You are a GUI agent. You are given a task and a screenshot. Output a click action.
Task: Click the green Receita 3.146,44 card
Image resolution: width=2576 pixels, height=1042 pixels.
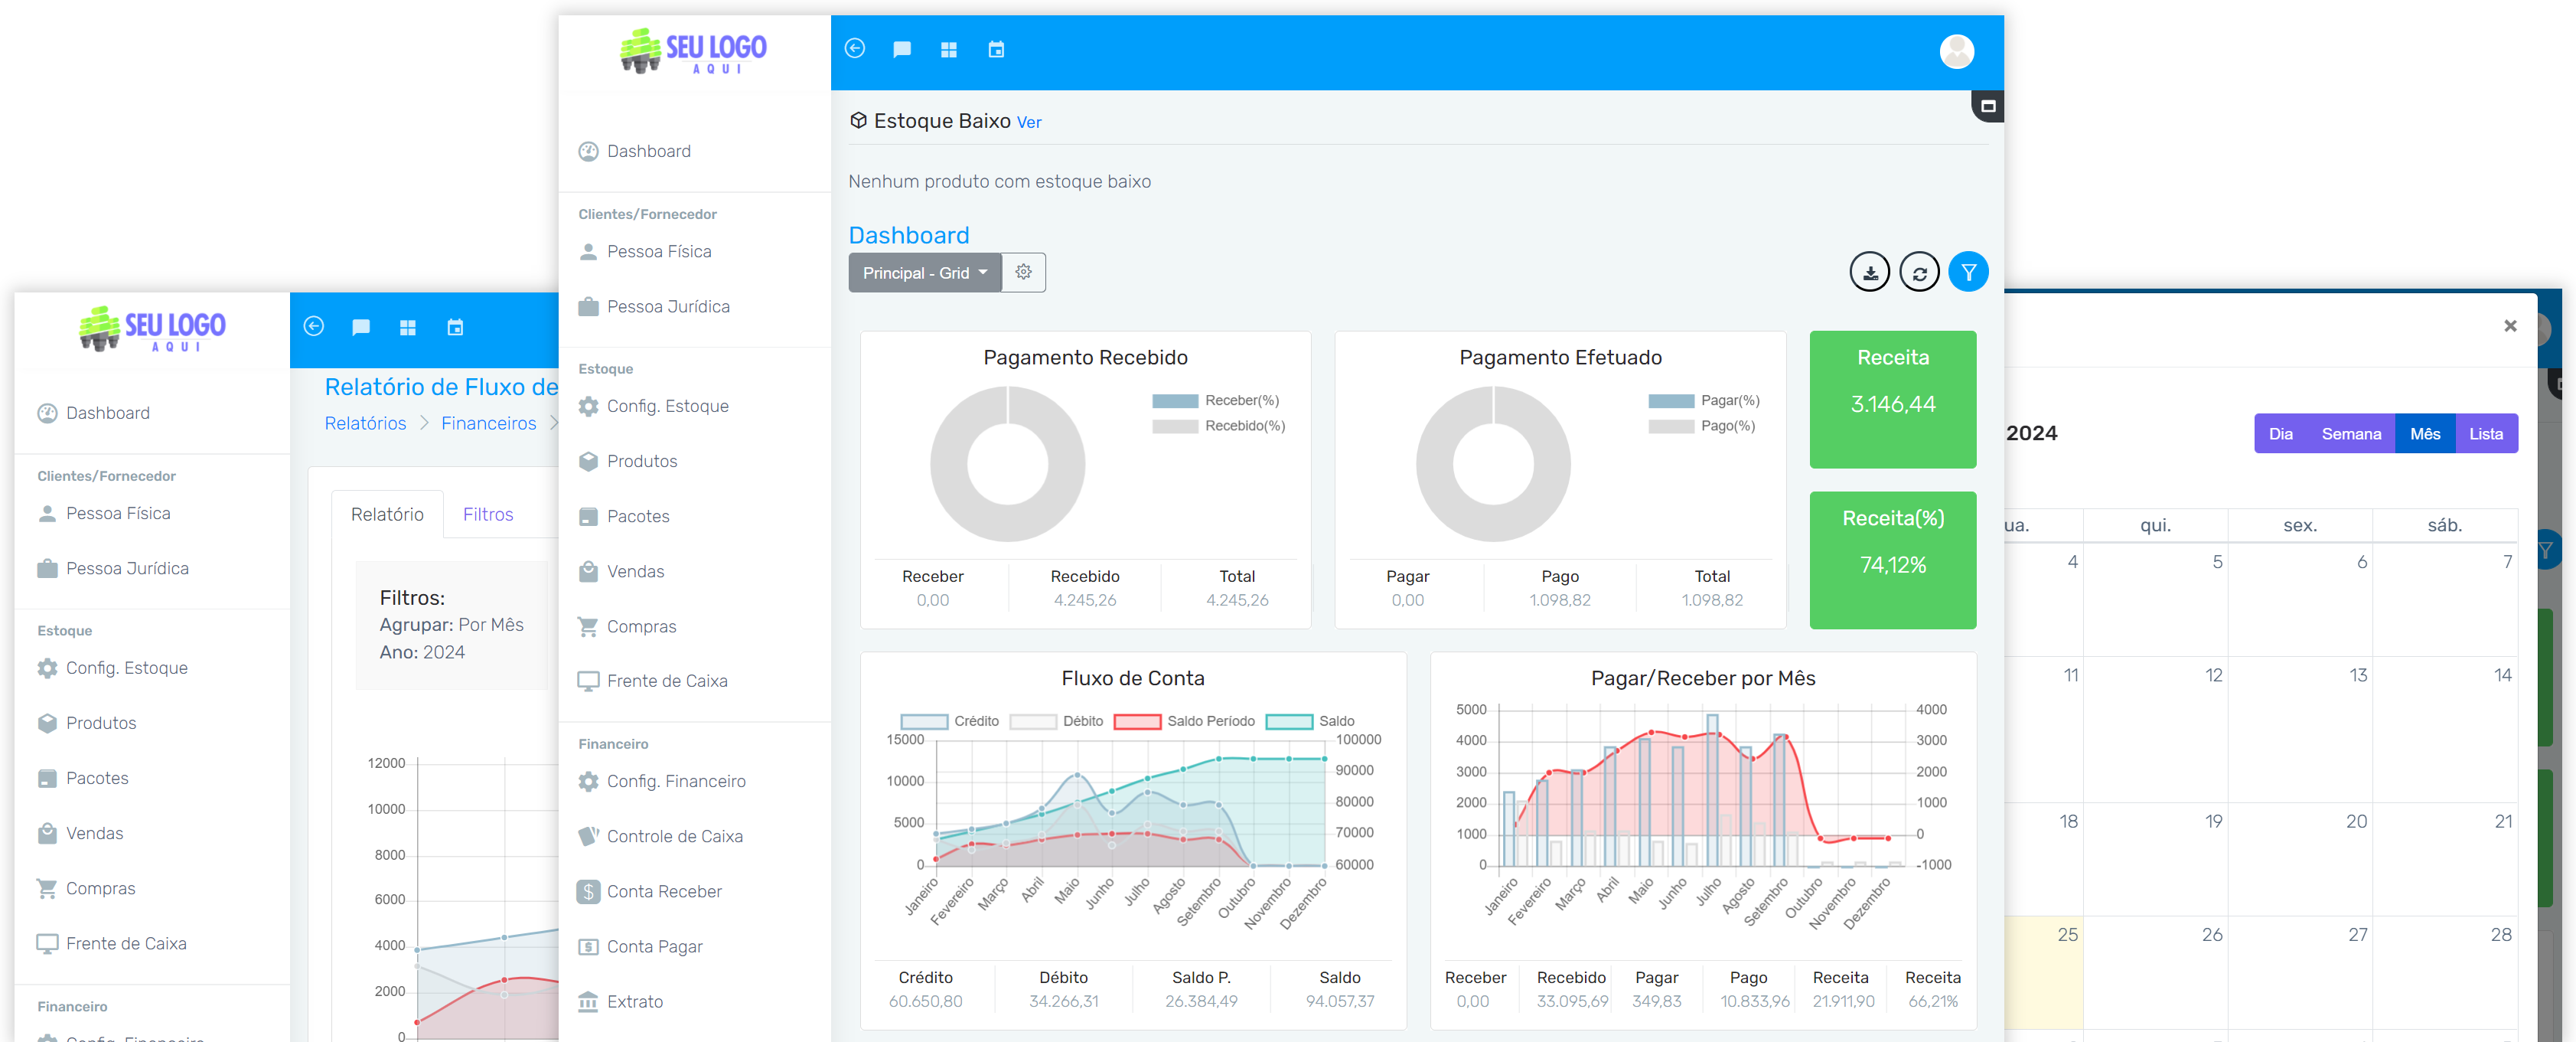pyautogui.click(x=1892, y=399)
